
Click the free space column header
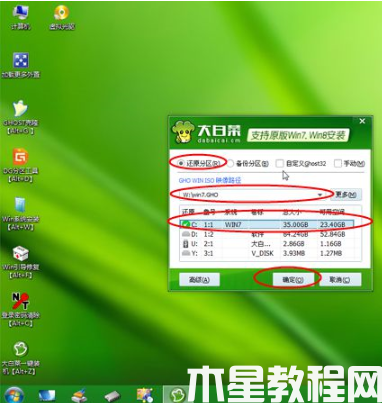pos(332,212)
